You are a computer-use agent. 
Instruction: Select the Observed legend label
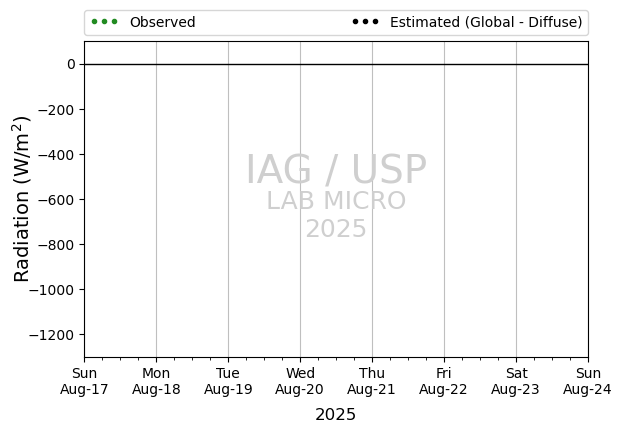[x=163, y=22]
